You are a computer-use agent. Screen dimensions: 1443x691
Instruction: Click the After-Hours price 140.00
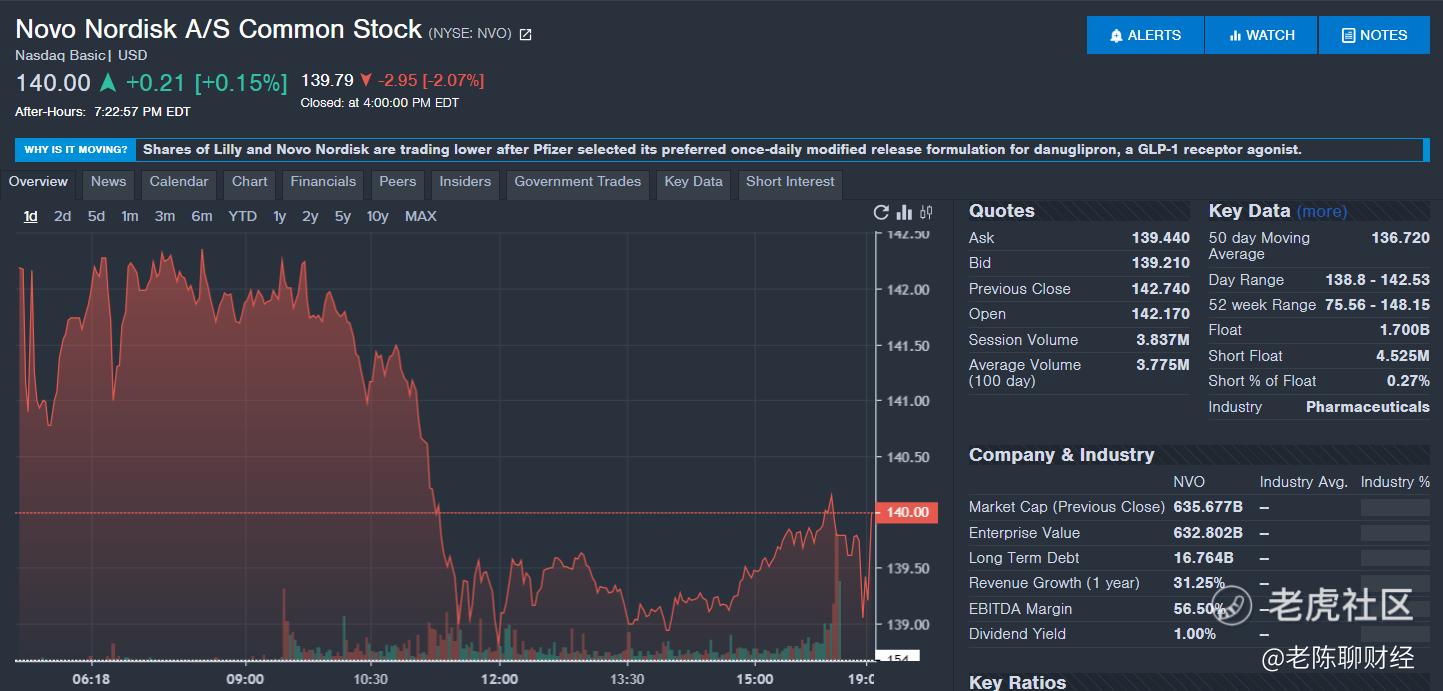pos(53,83)
